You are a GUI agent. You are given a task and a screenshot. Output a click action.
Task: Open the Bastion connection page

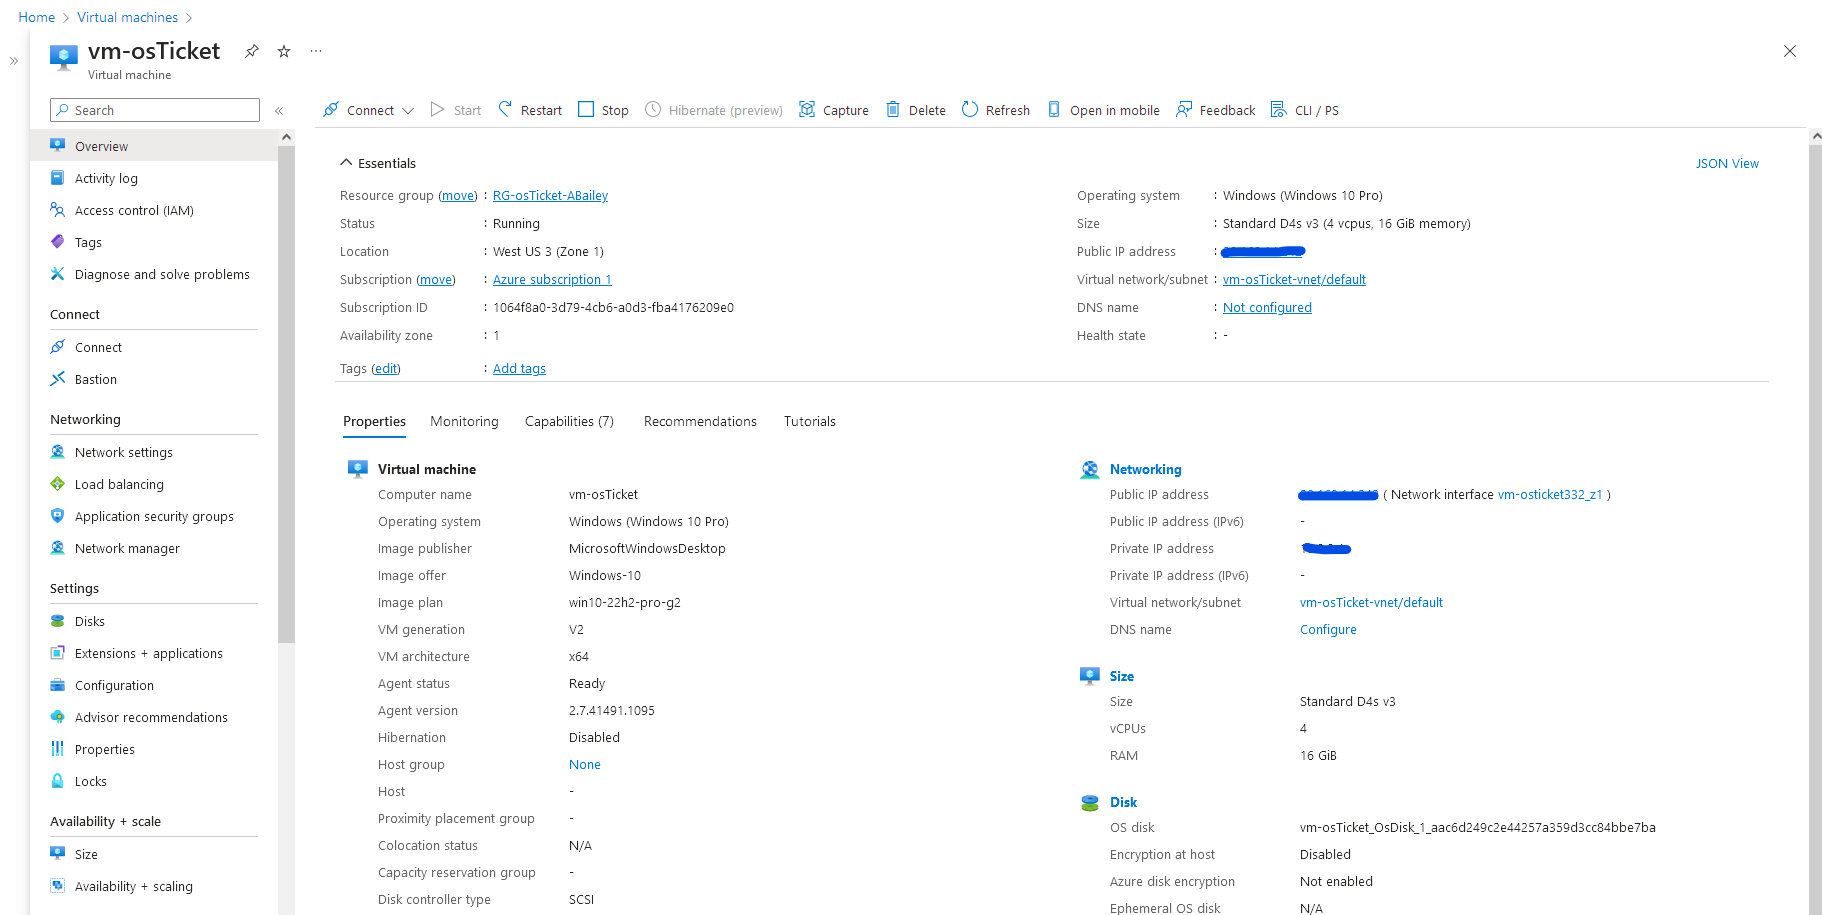pos(154,379)
